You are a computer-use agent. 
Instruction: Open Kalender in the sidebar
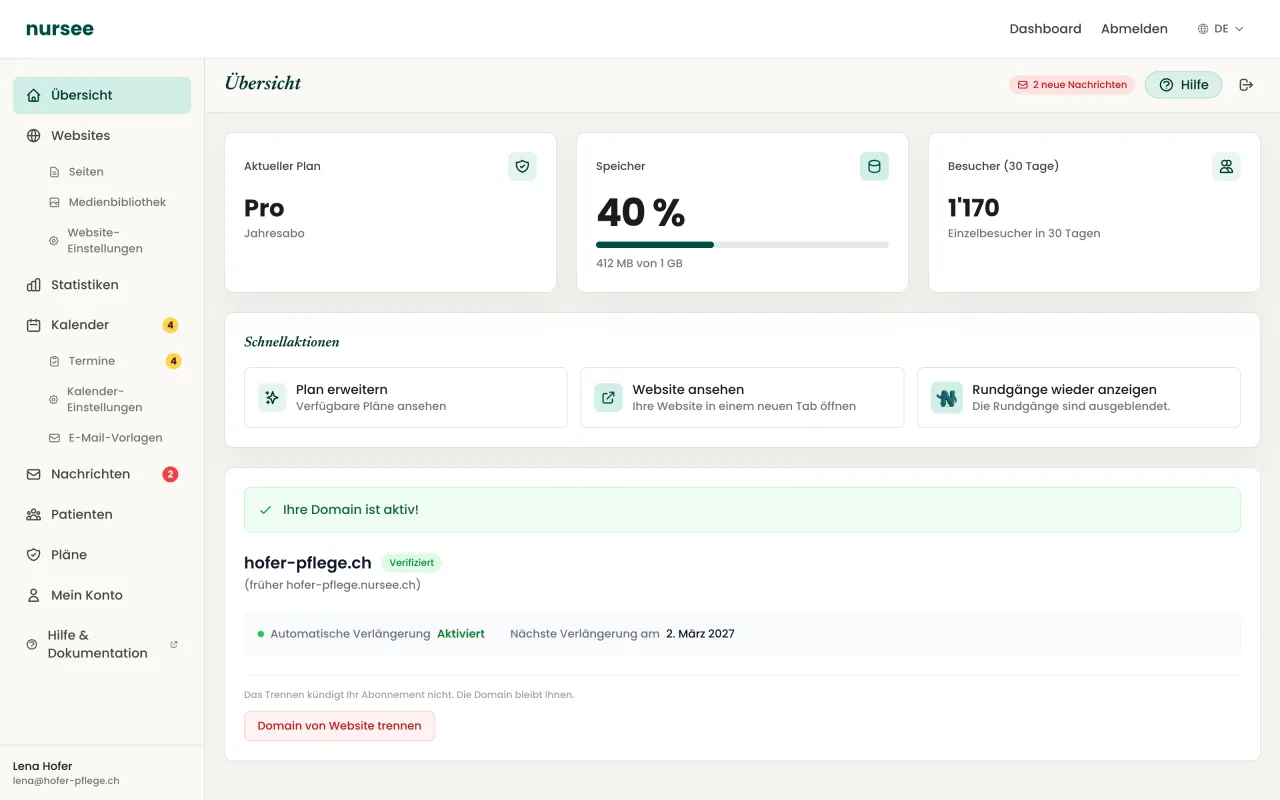click(x=102, y=325)
